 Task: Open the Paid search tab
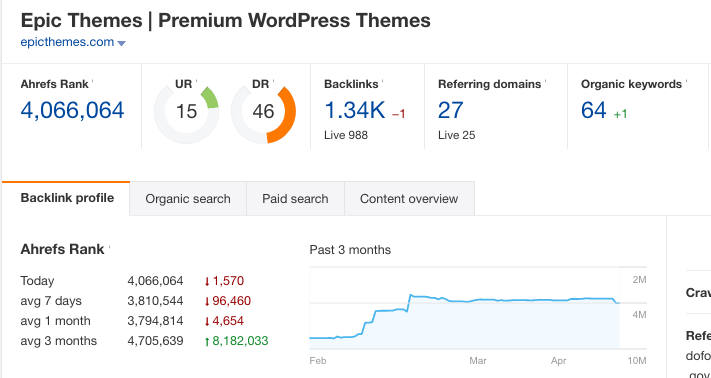pos(295,199)
